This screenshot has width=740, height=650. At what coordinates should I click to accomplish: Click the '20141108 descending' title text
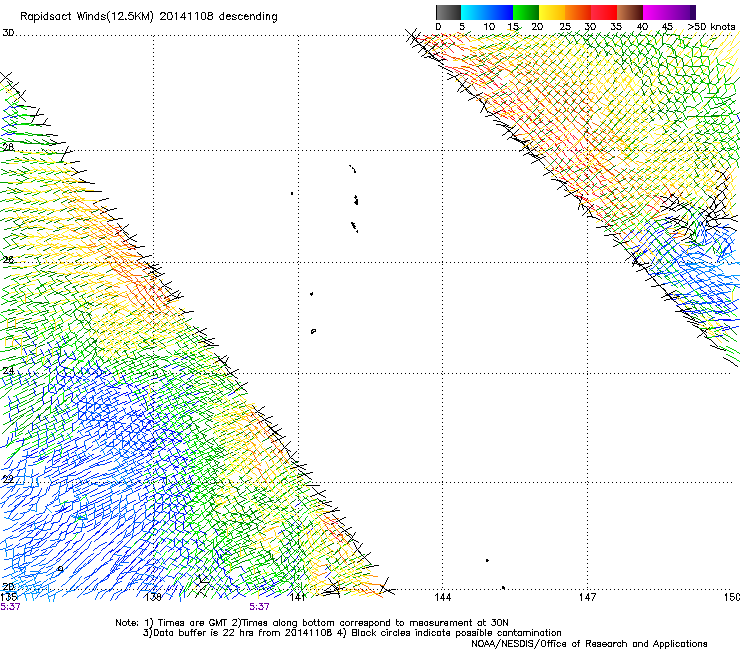click(x=219, y=17)
